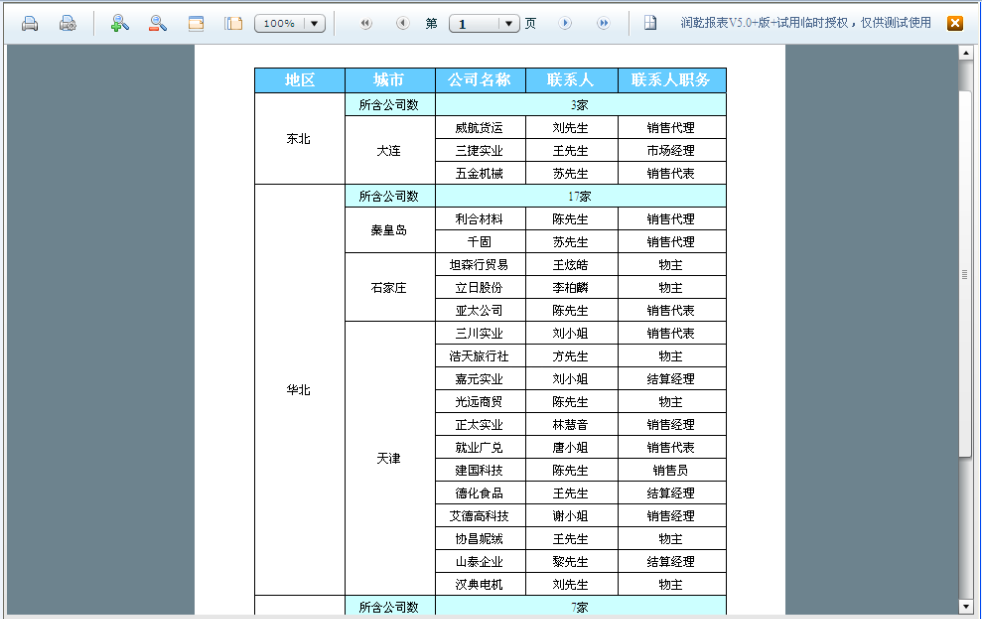
Task: Select the 华北 region cell
Action: [x=300, y=390]
